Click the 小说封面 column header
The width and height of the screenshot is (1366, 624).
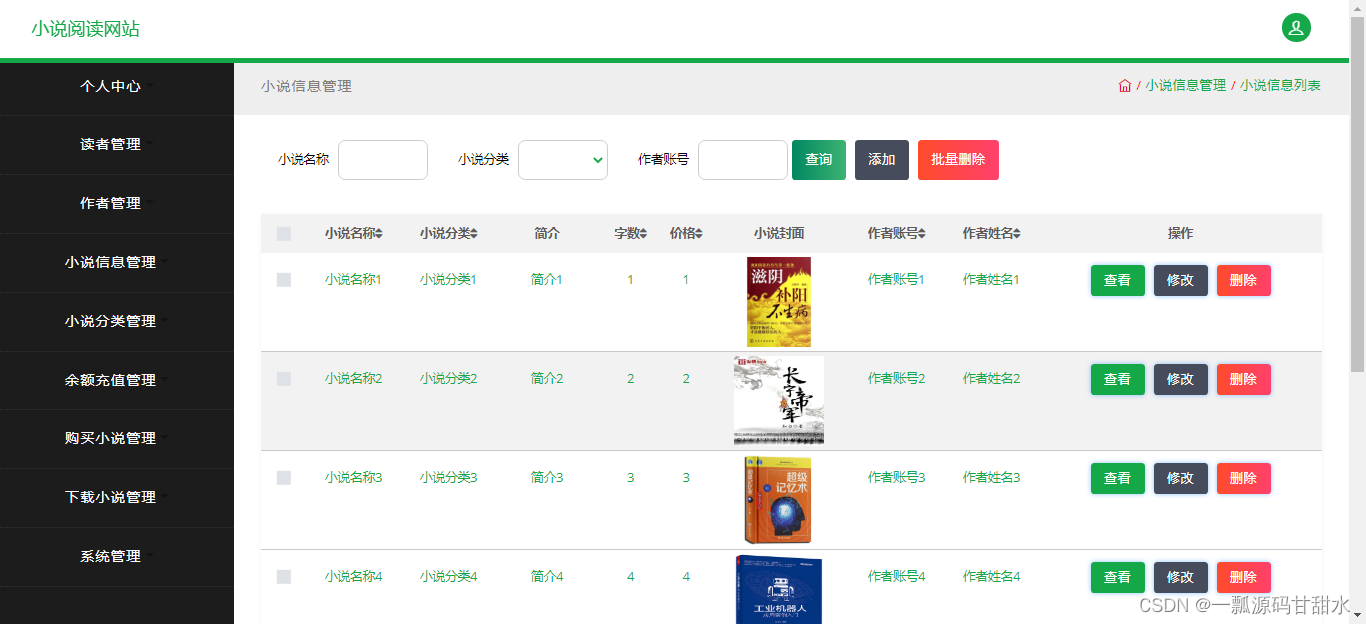(779, 233)
